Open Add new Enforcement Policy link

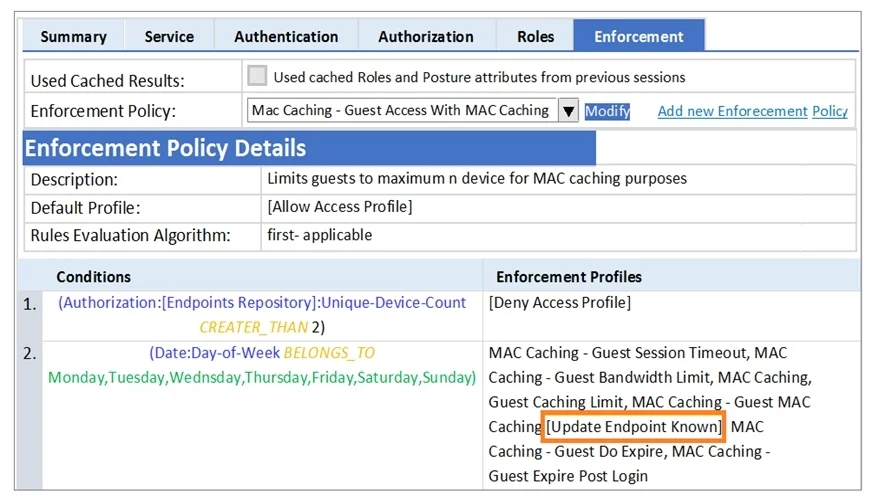coord(752,111)
